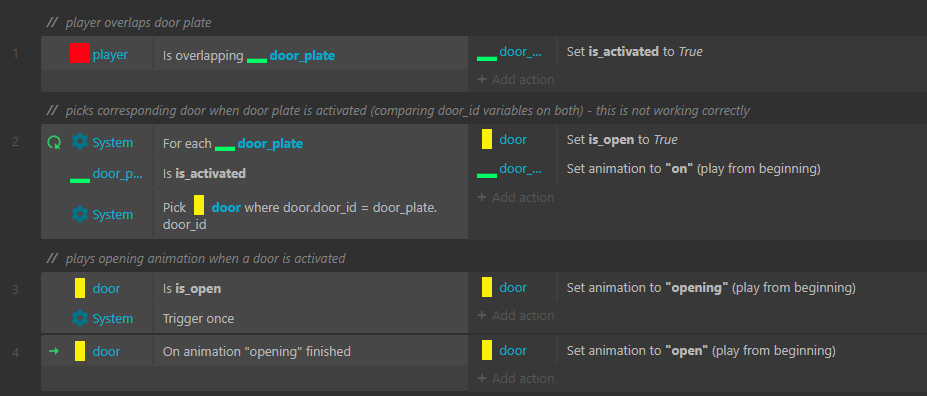The height and width of the screenshot is (396, 927).
Task: Click Add action under event 1
Action: 516,79
